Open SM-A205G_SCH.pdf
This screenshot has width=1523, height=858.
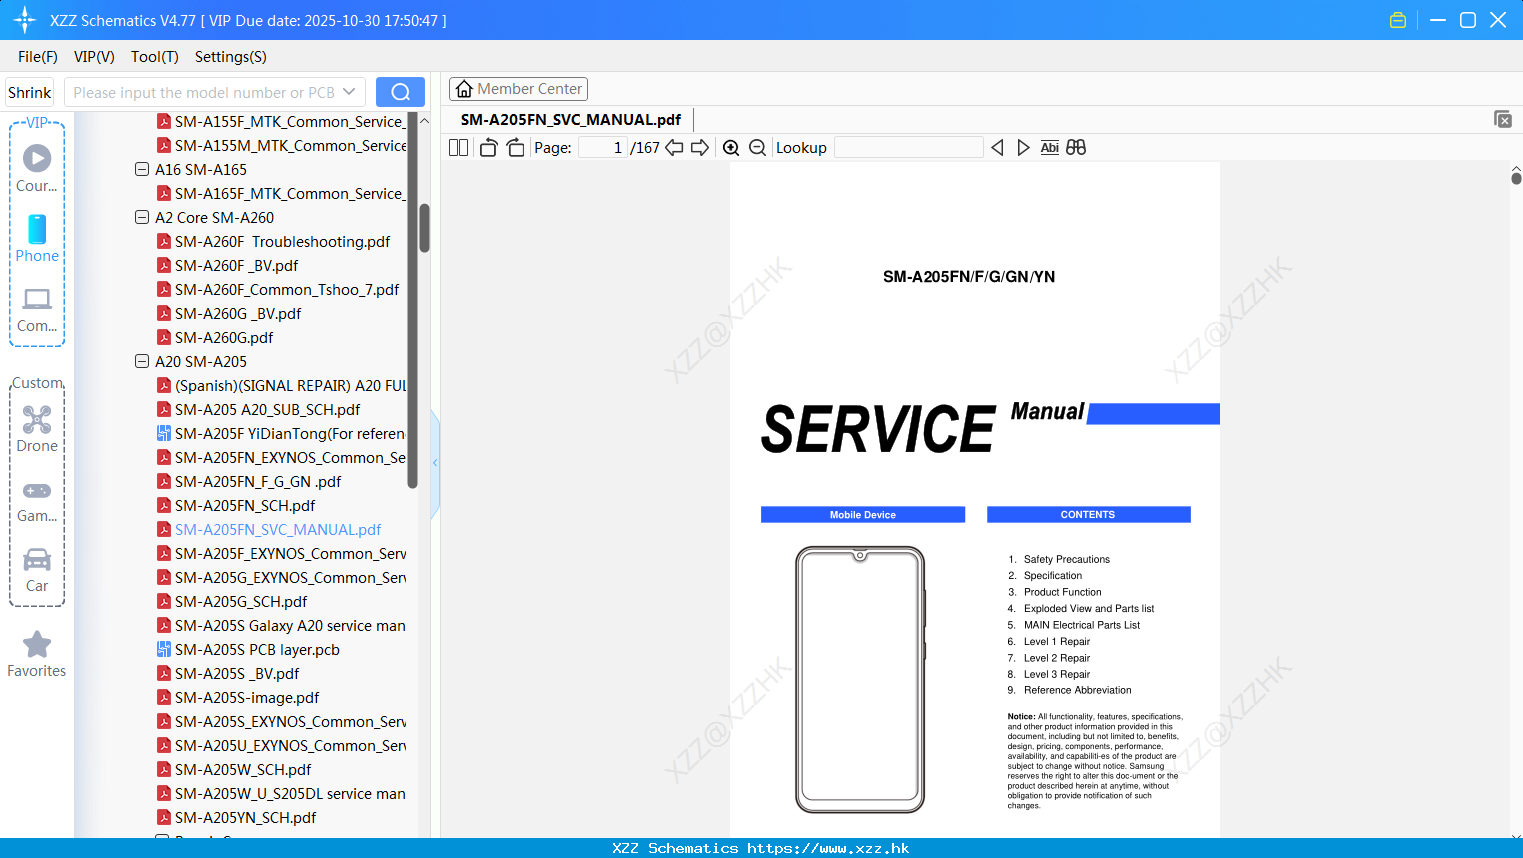coord(241,601)
